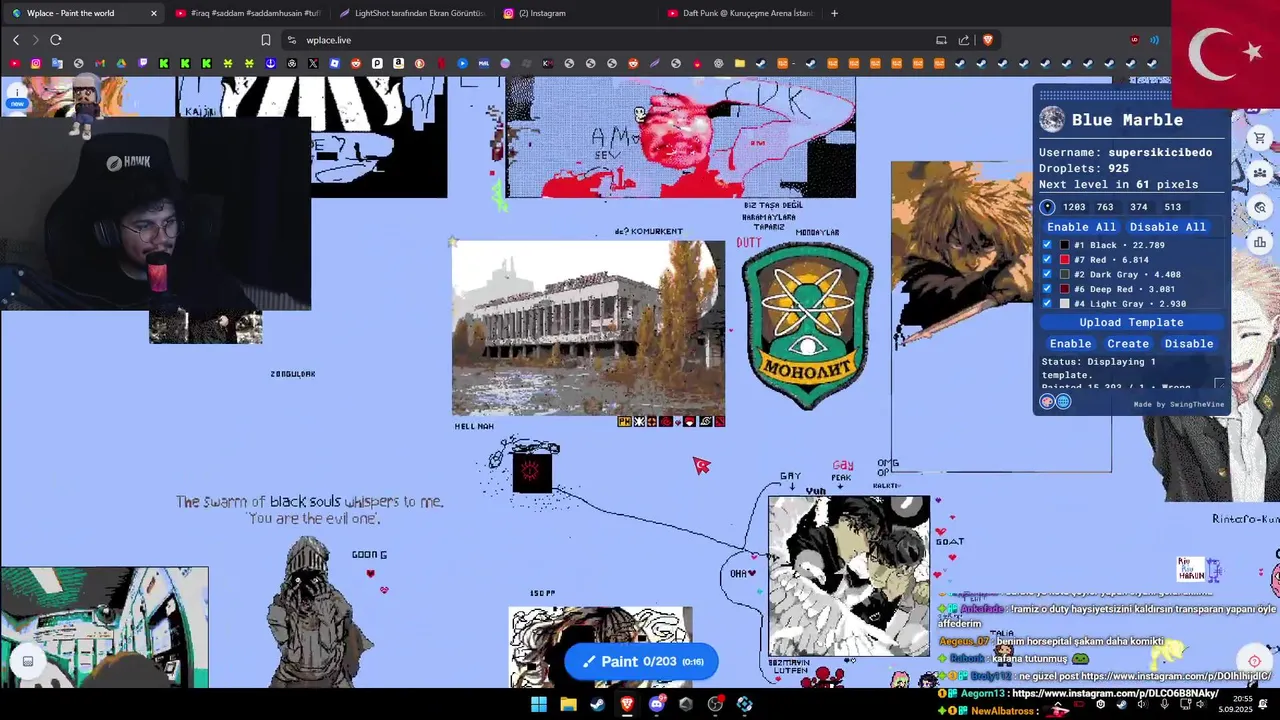Click the palette icon in Blue Marble footer

(1047, 401)
